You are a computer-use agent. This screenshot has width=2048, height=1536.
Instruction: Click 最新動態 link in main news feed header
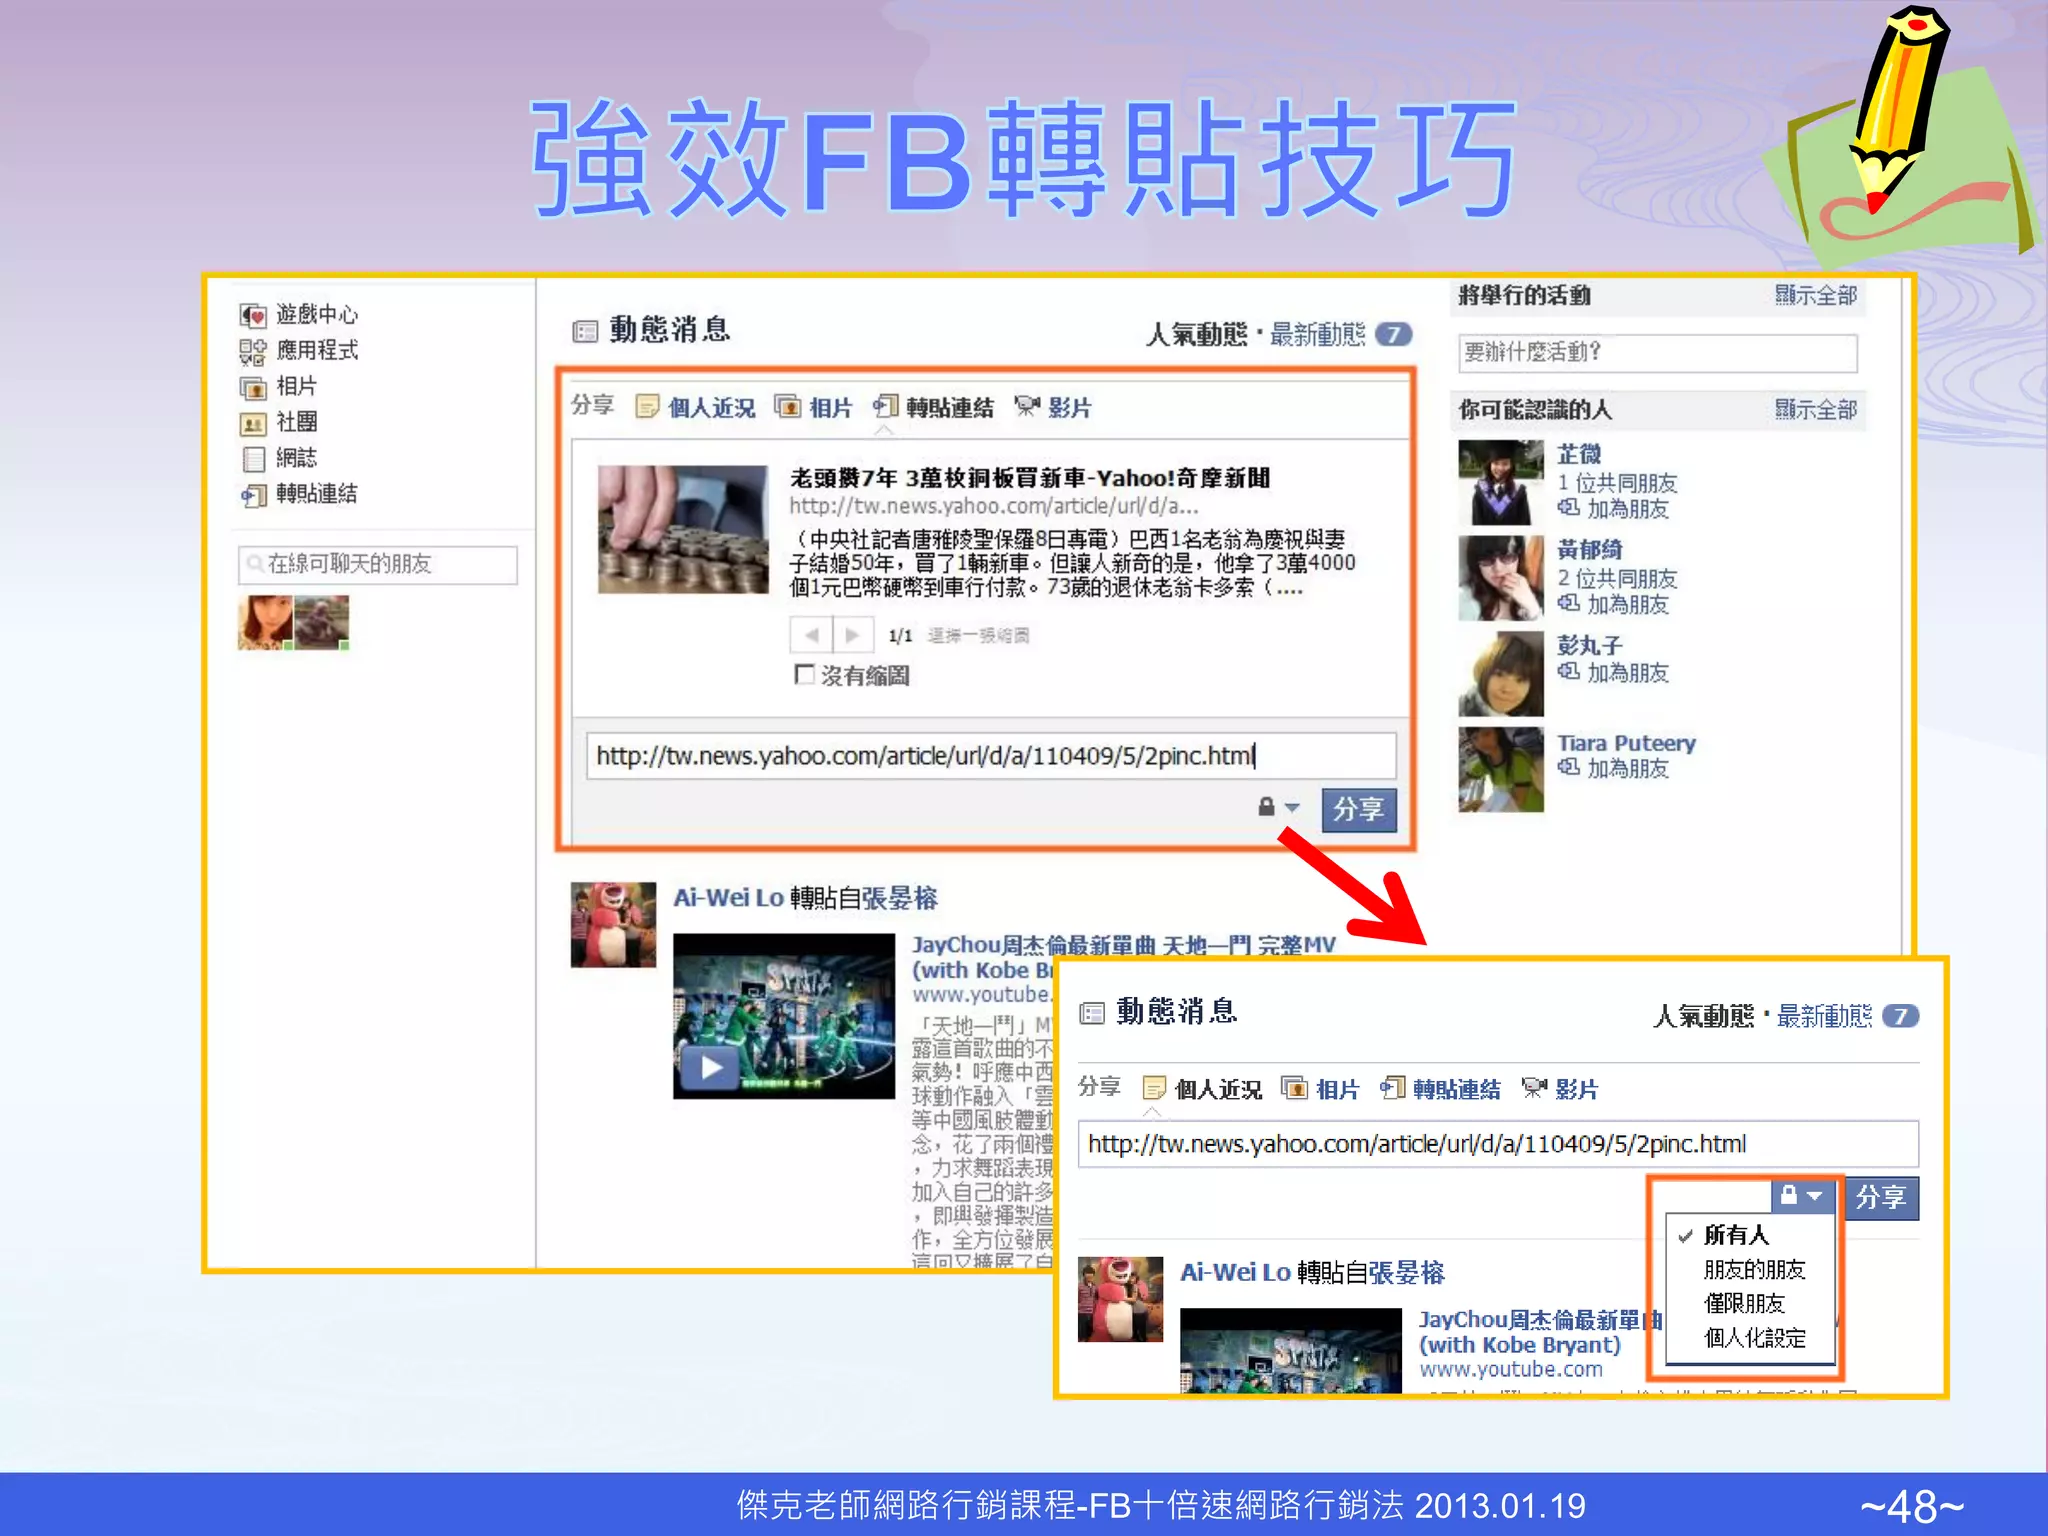coord(1317,334)
